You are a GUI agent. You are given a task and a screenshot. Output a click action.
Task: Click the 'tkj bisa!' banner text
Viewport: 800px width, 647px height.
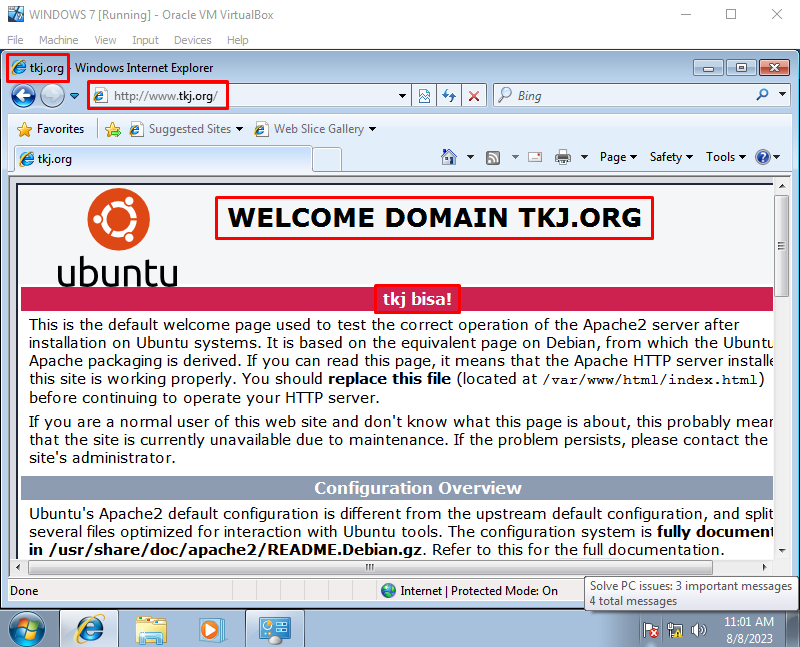(x=417, y=299)
